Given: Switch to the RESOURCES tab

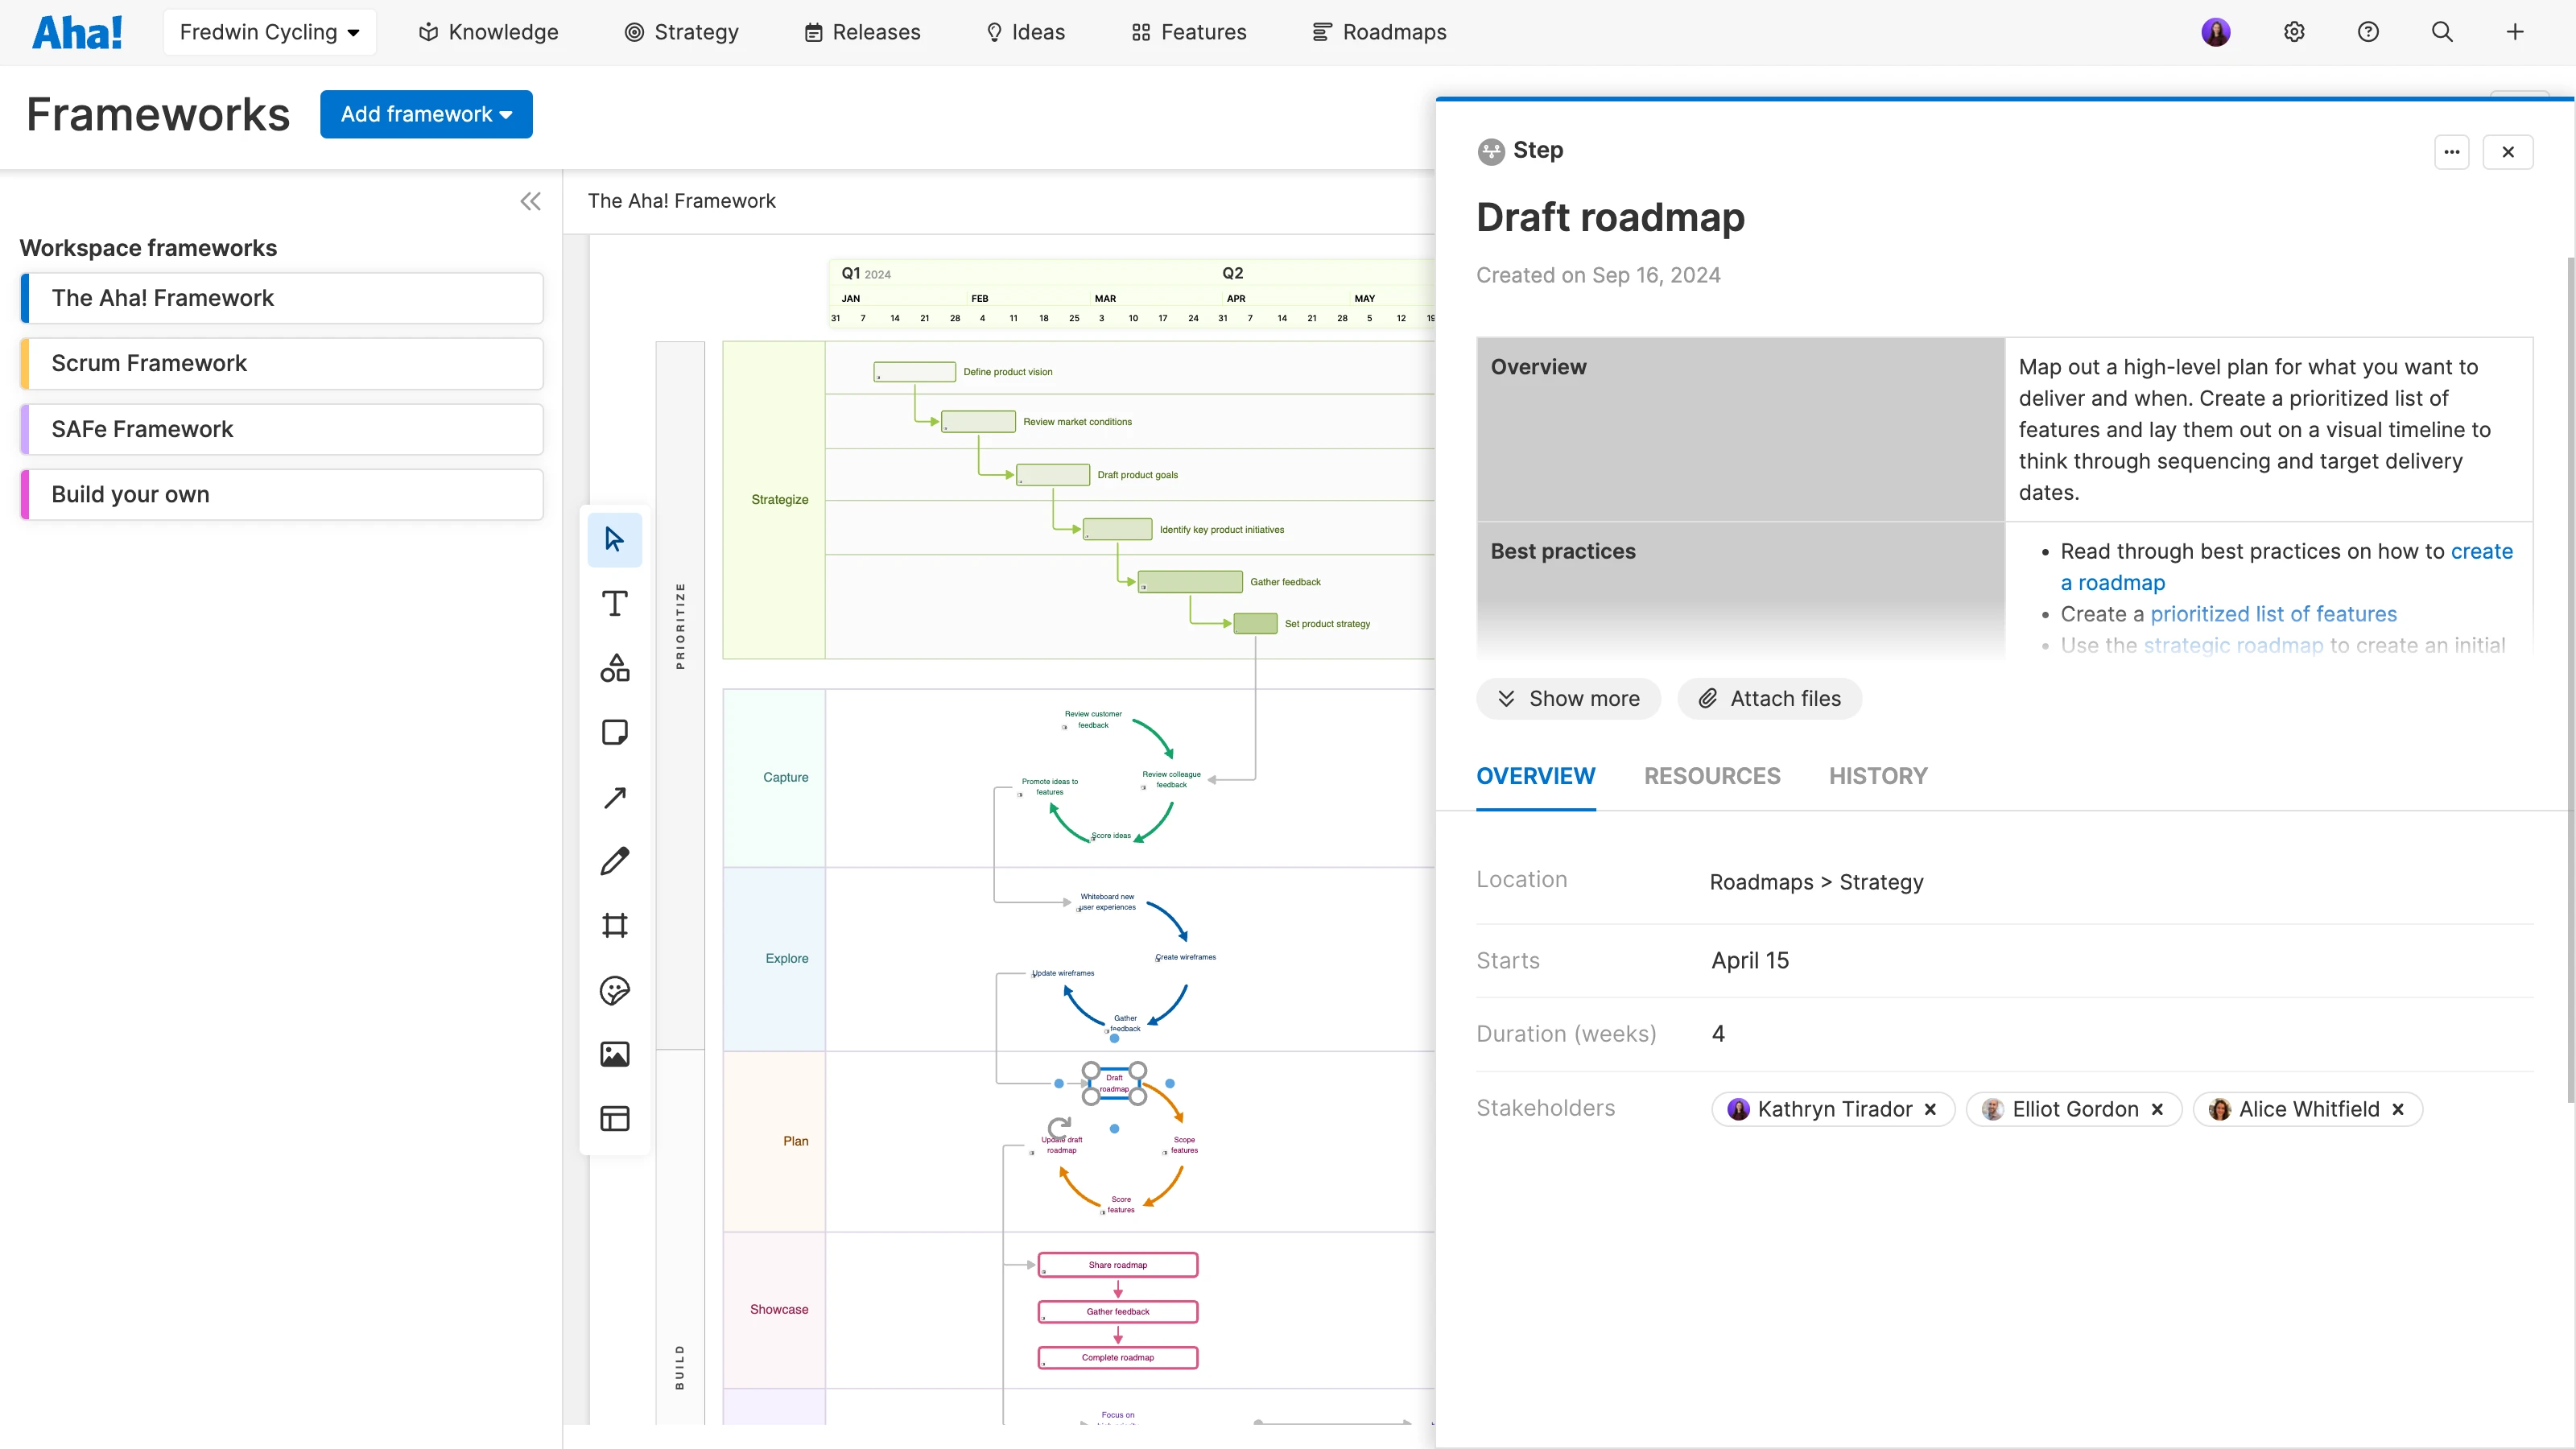Looking at the screenshot, I should click(x=1712, y=776).
